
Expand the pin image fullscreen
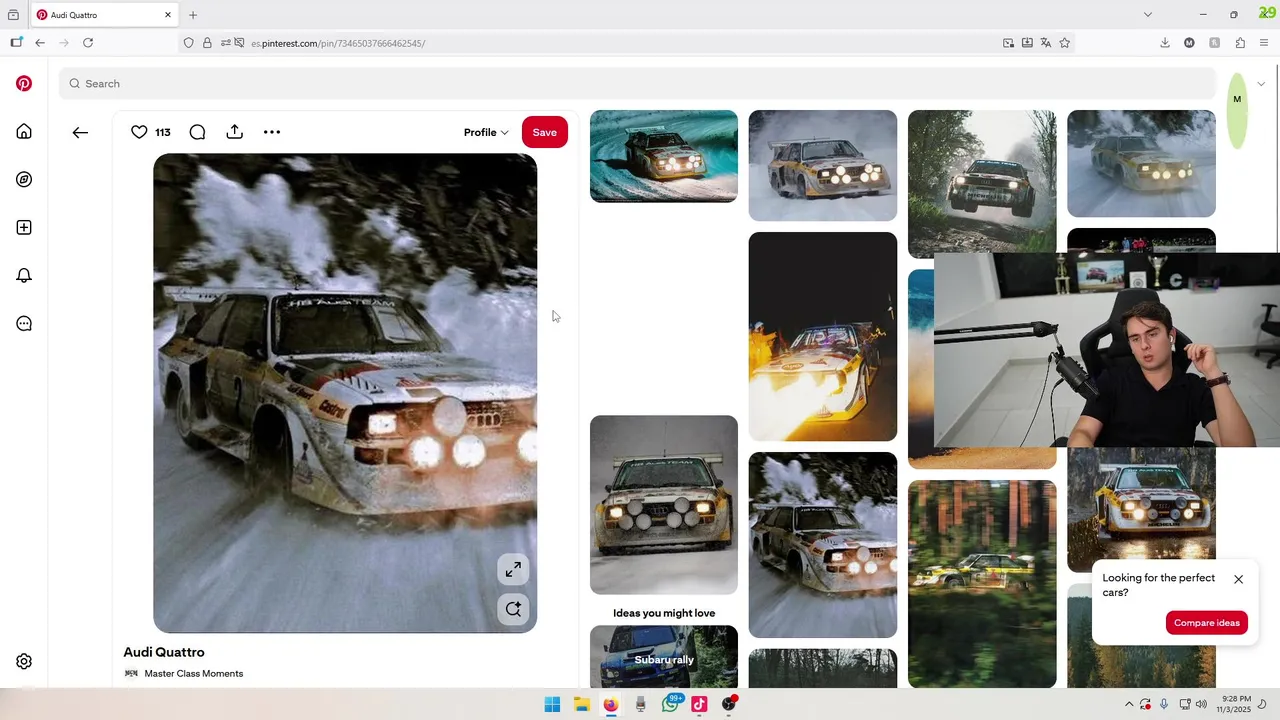(513, 569)
